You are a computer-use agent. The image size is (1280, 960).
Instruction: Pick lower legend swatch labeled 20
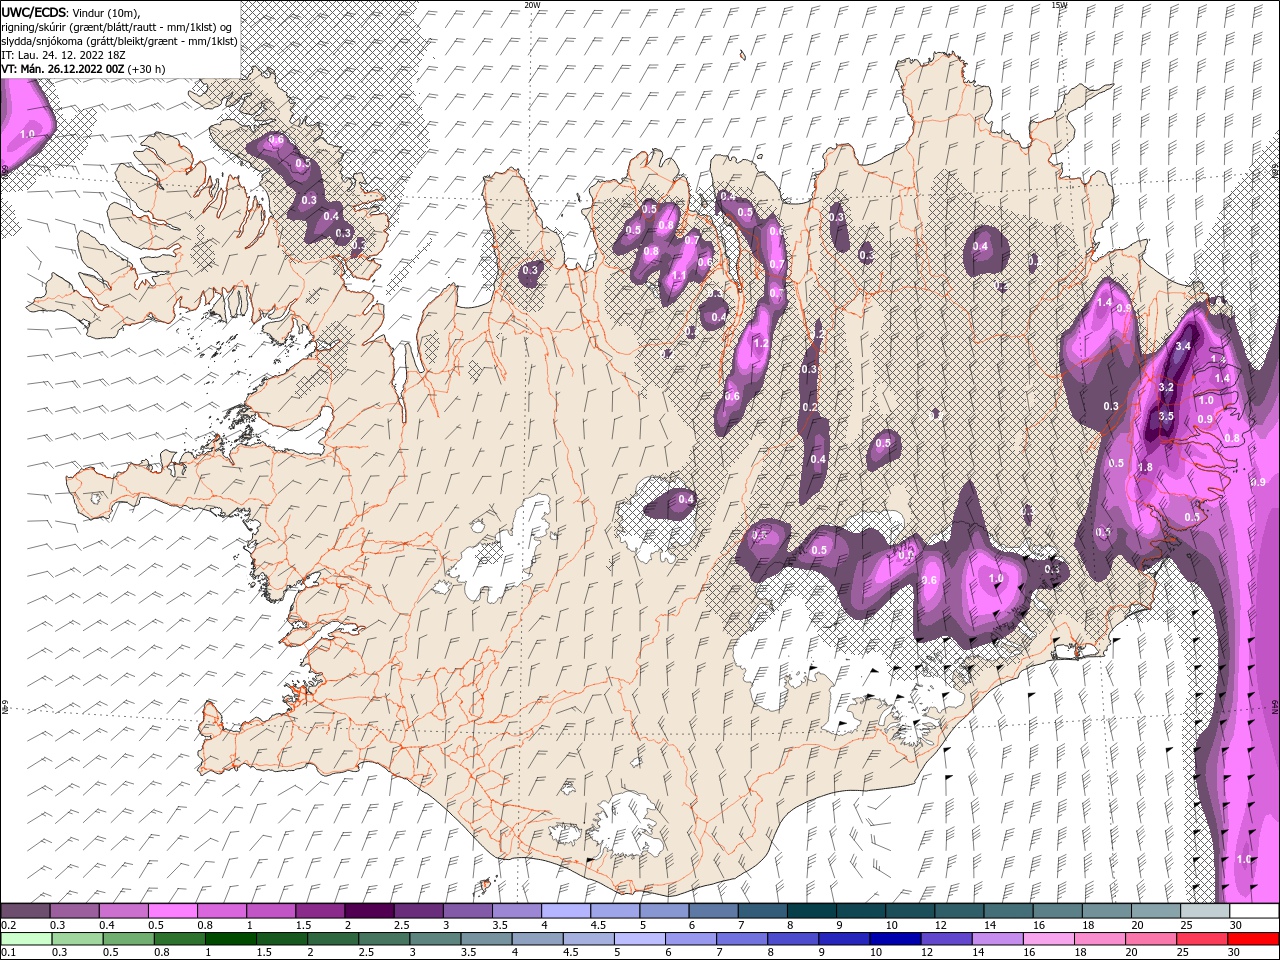1151,939
